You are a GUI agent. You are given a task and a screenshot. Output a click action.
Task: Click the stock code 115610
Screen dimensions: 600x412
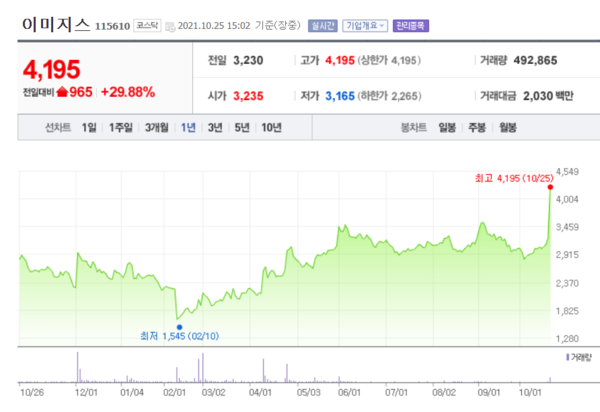coord(112,26)
